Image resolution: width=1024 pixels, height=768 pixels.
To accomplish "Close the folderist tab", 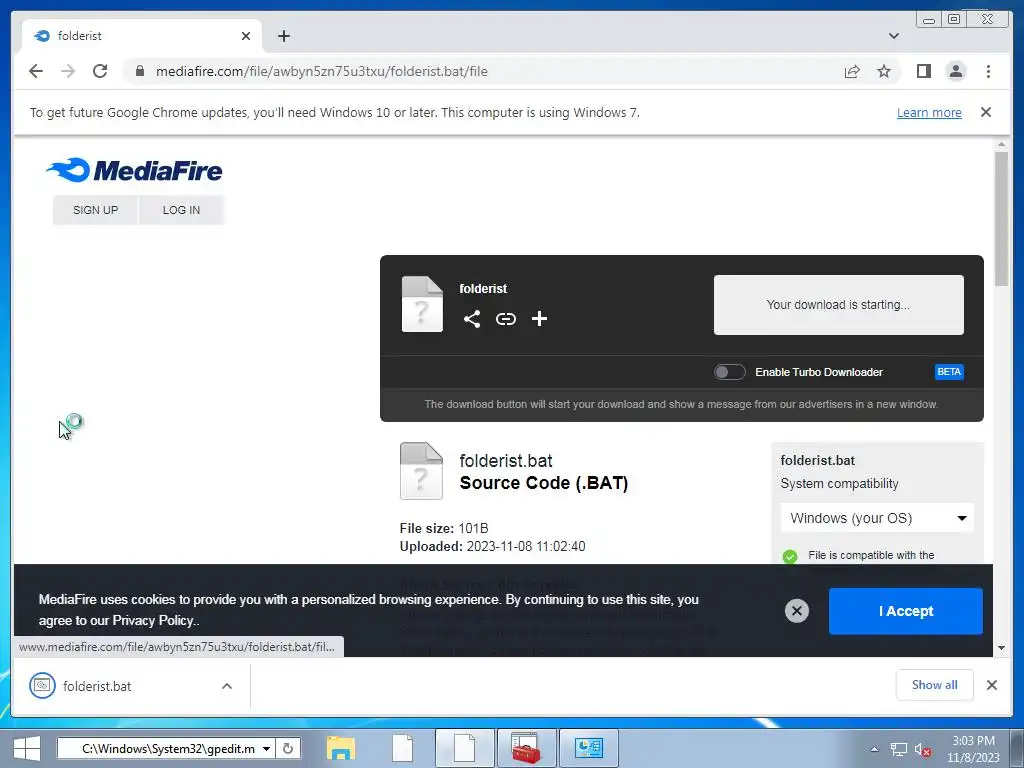I will tap(246, 36).
